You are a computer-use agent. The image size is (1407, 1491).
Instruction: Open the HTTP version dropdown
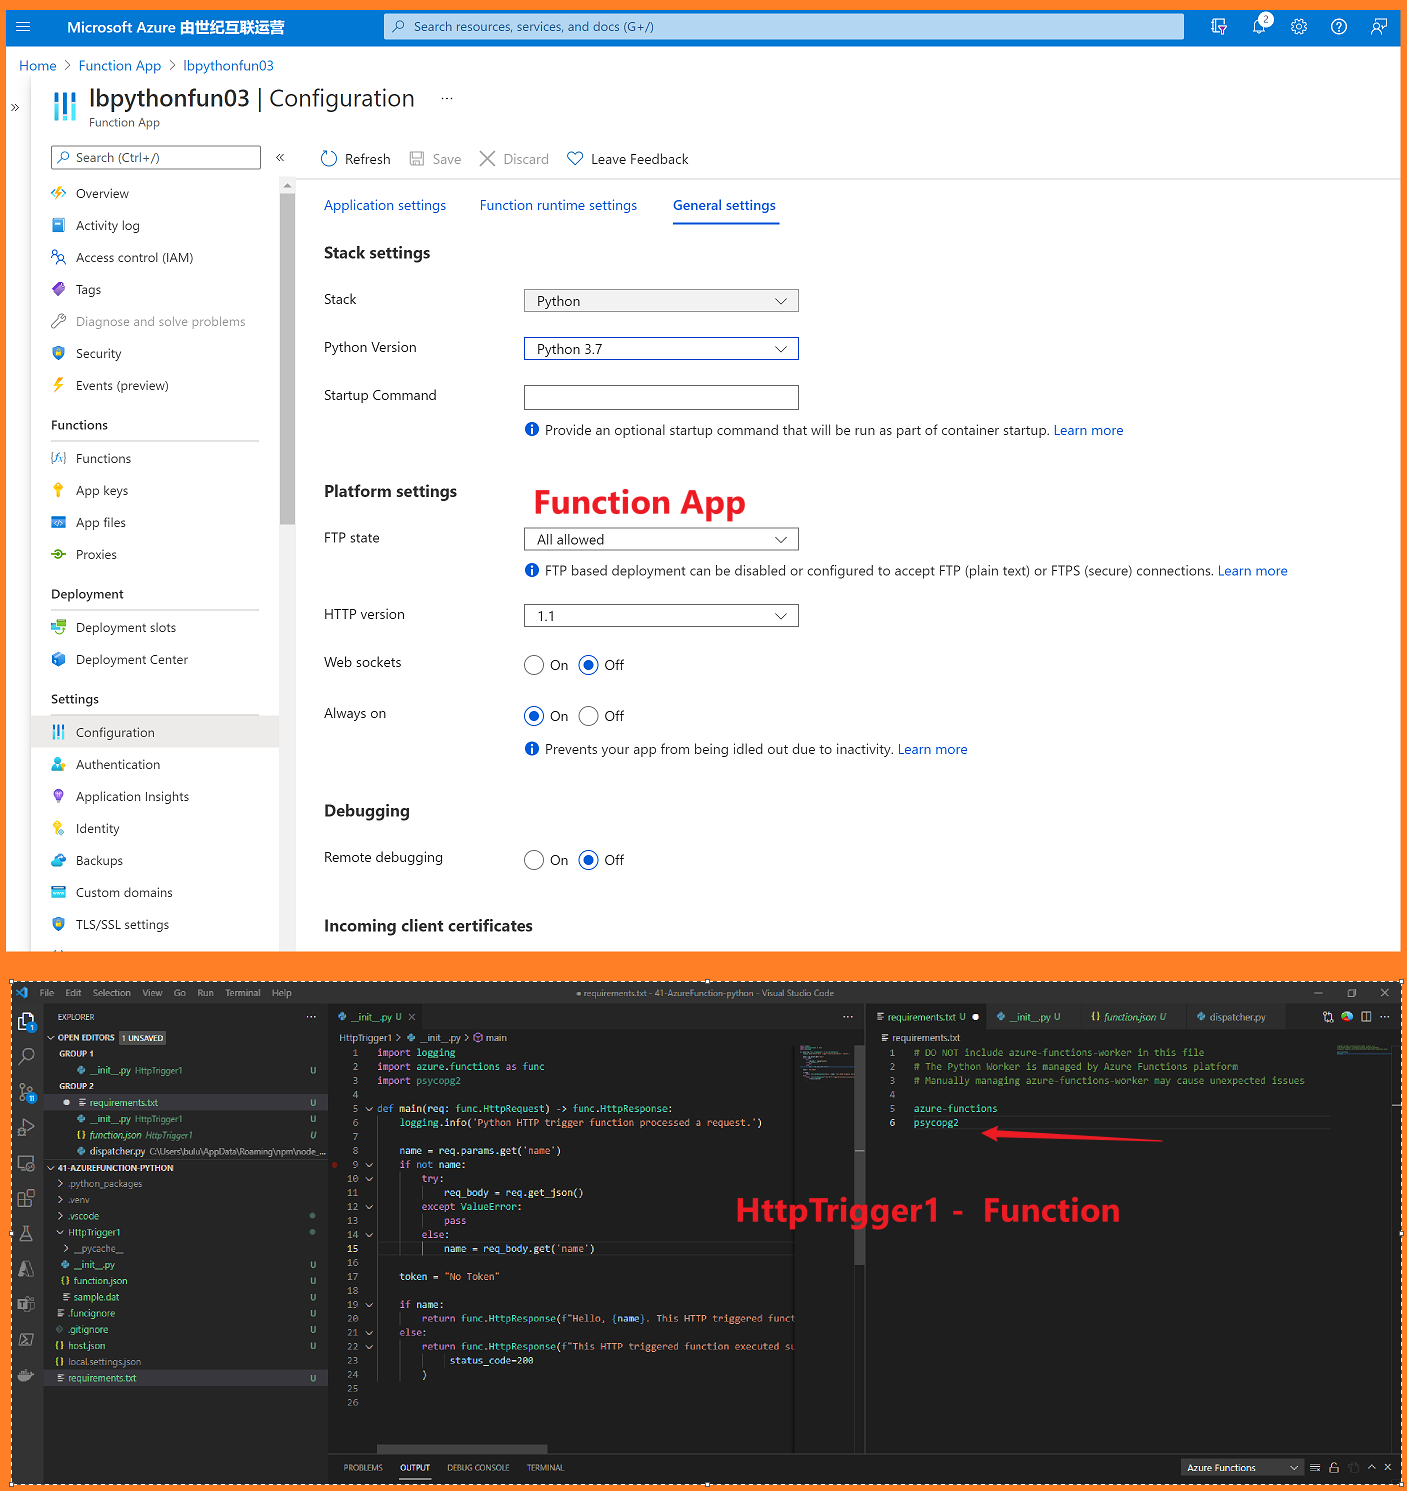pyautogui.click(x=660, y=615)
